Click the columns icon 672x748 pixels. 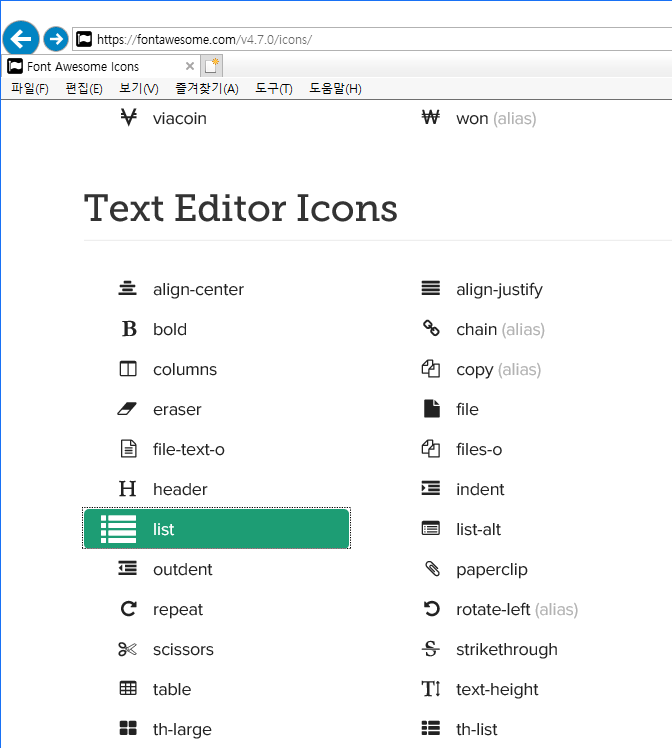pyautogui.click(x=128, y=369)
